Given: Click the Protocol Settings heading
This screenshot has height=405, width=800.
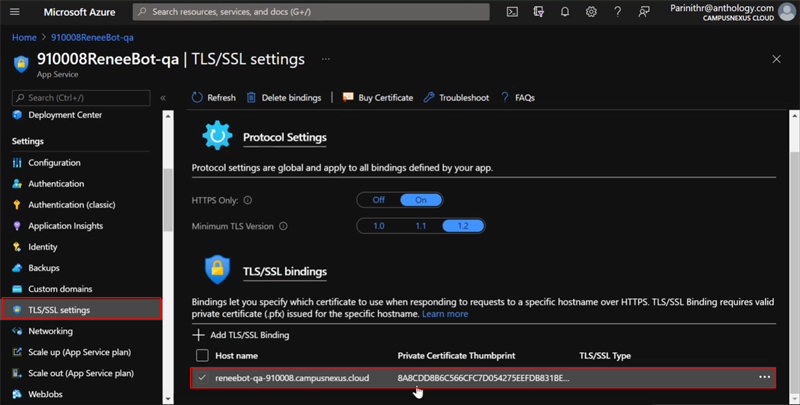Looking at the screenshot, I should point(285,137).
